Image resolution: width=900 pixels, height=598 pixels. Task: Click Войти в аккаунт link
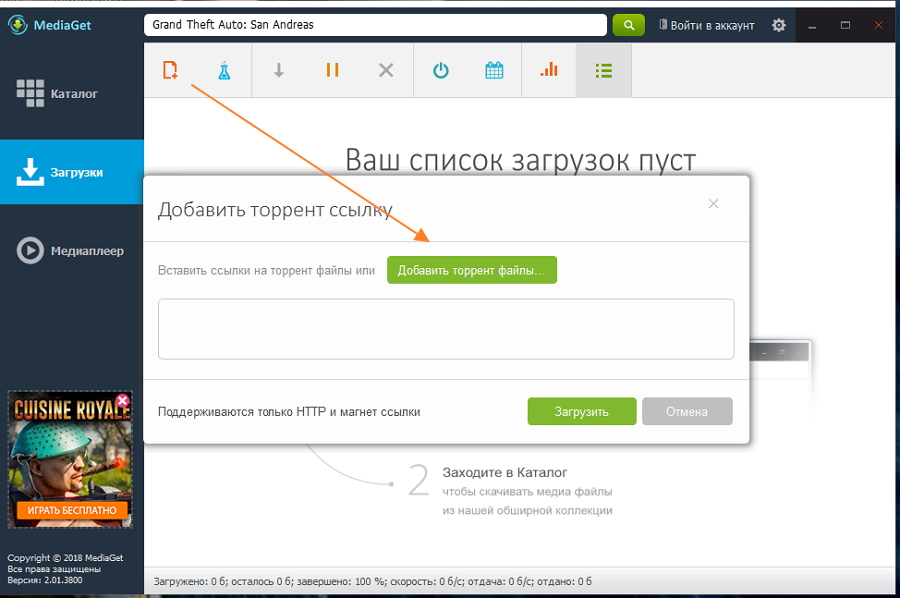point(707,25)
